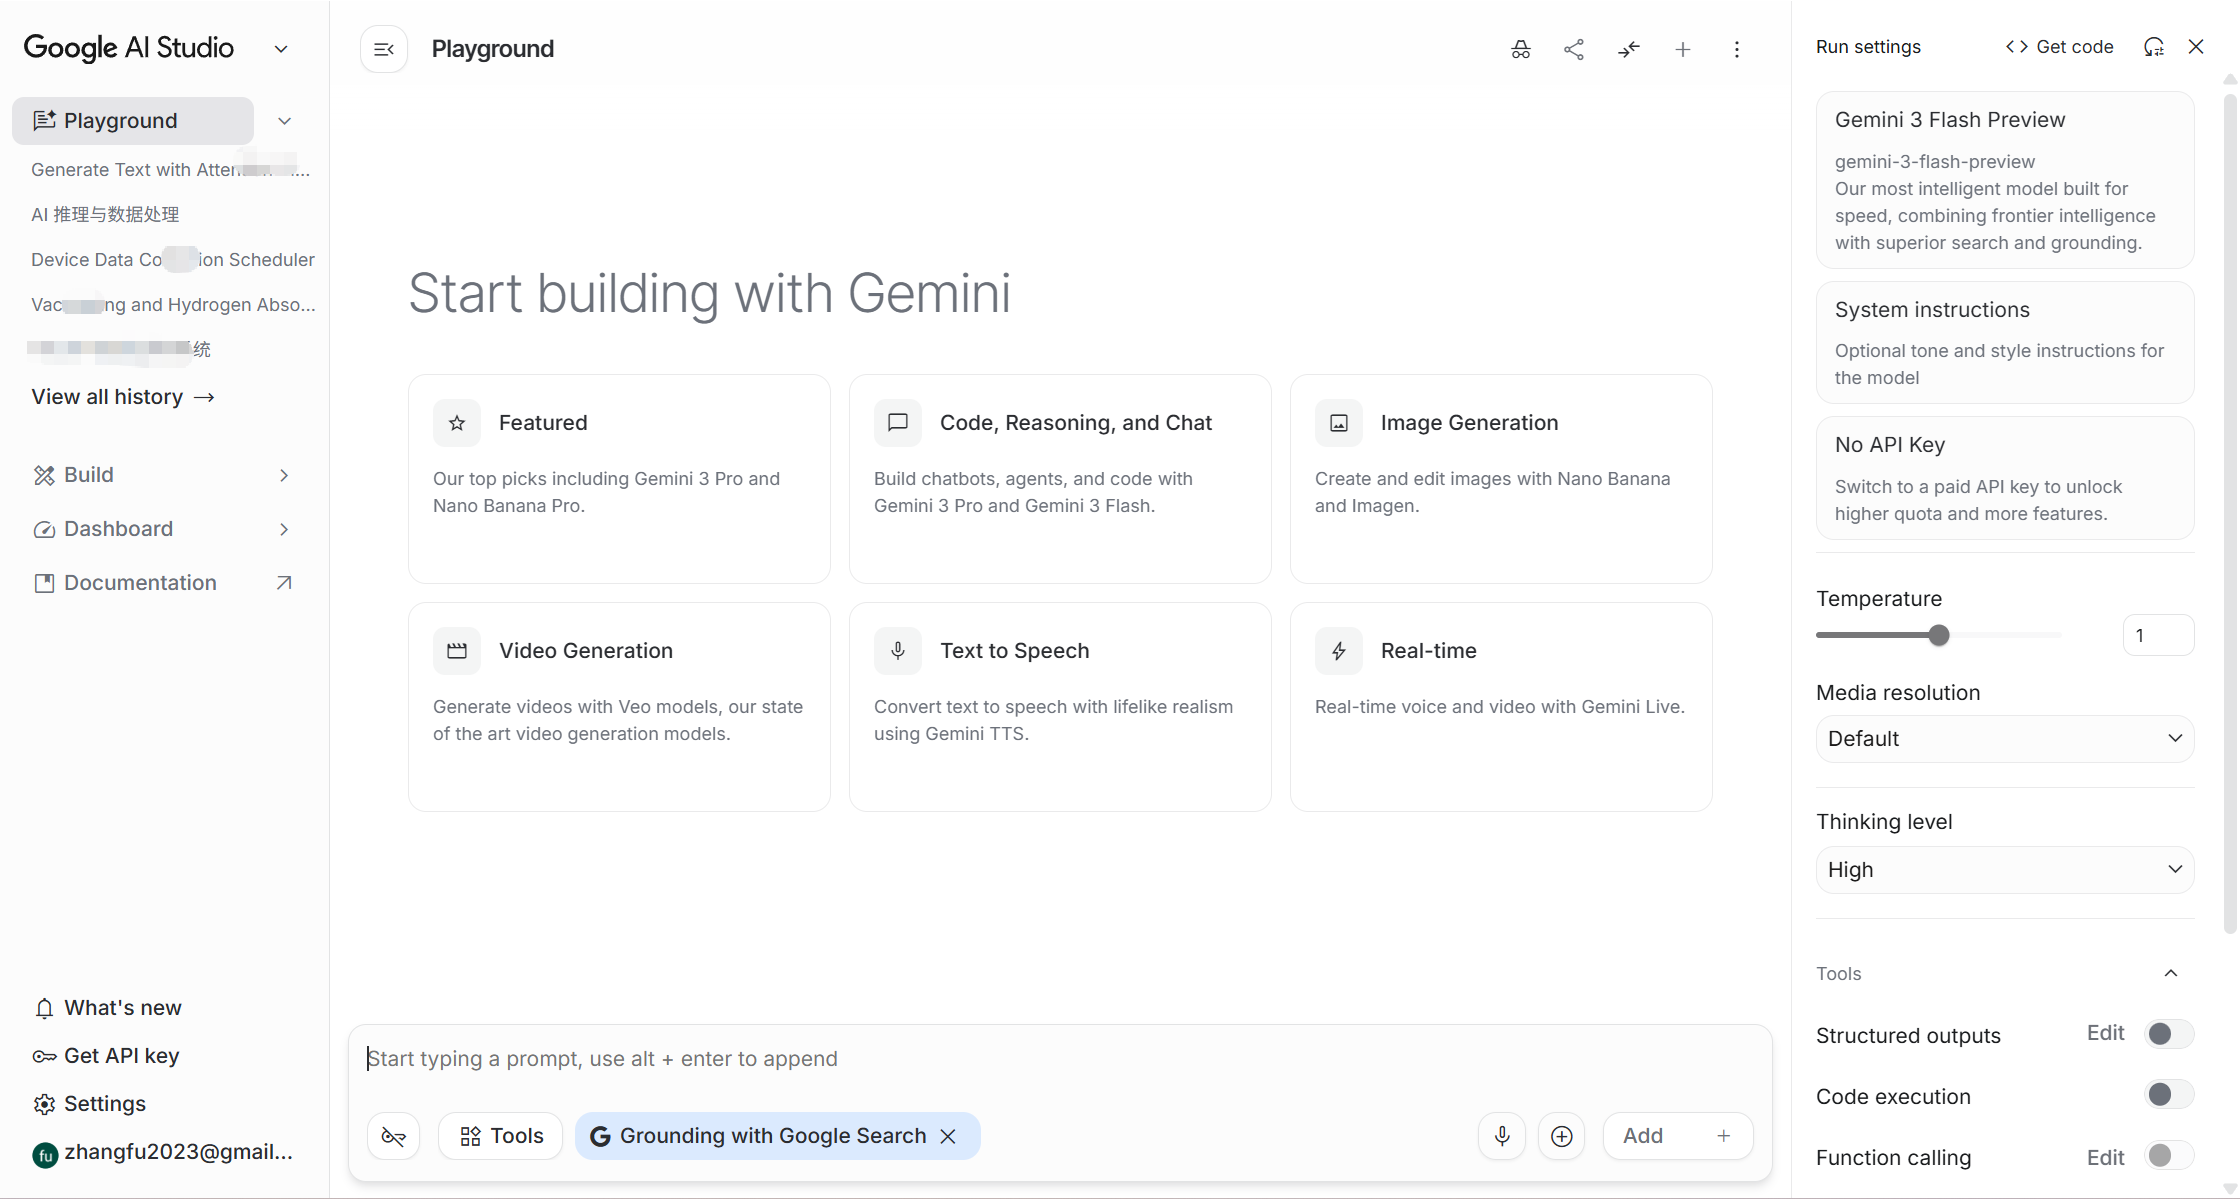Click the Text to Speech microphone icon
2240x1199 pixels.
[898, 651]
